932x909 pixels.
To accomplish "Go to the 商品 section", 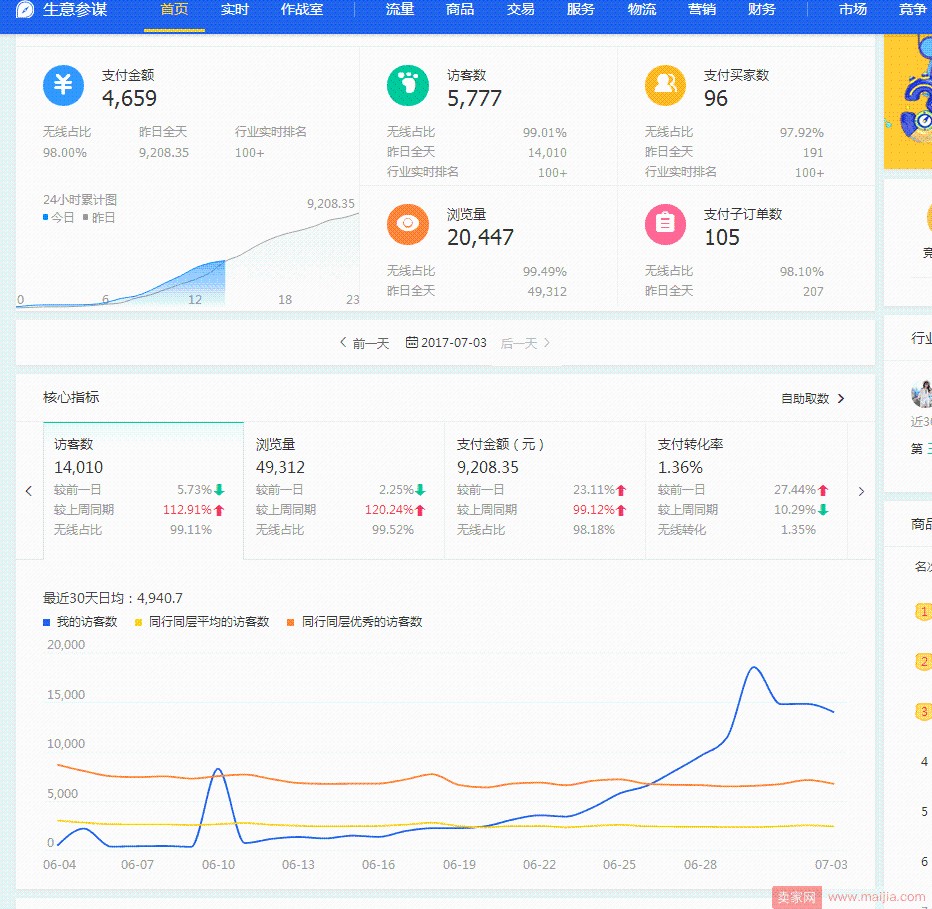I will pos(460,10).
